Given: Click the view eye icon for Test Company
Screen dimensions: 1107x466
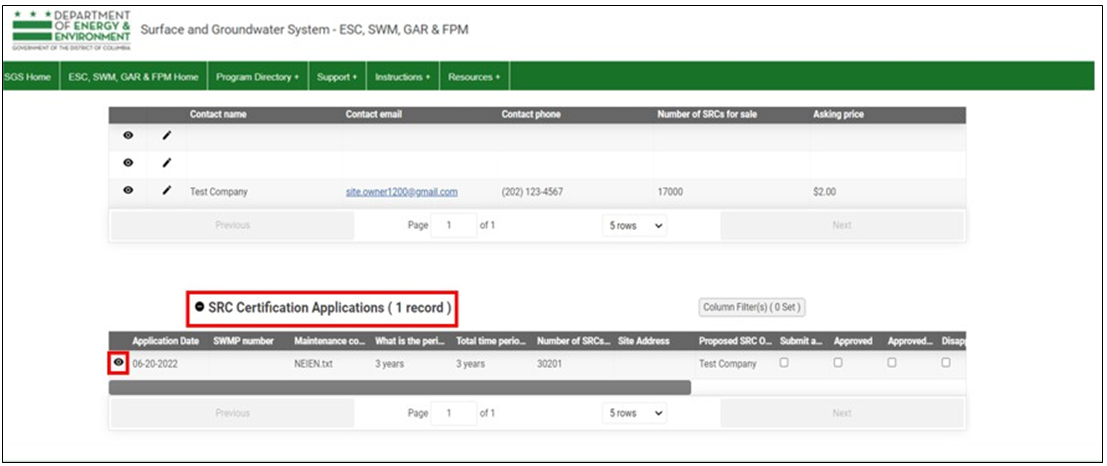Looking at the screenshot, I should pyautogui.click(x=128, y=192).
